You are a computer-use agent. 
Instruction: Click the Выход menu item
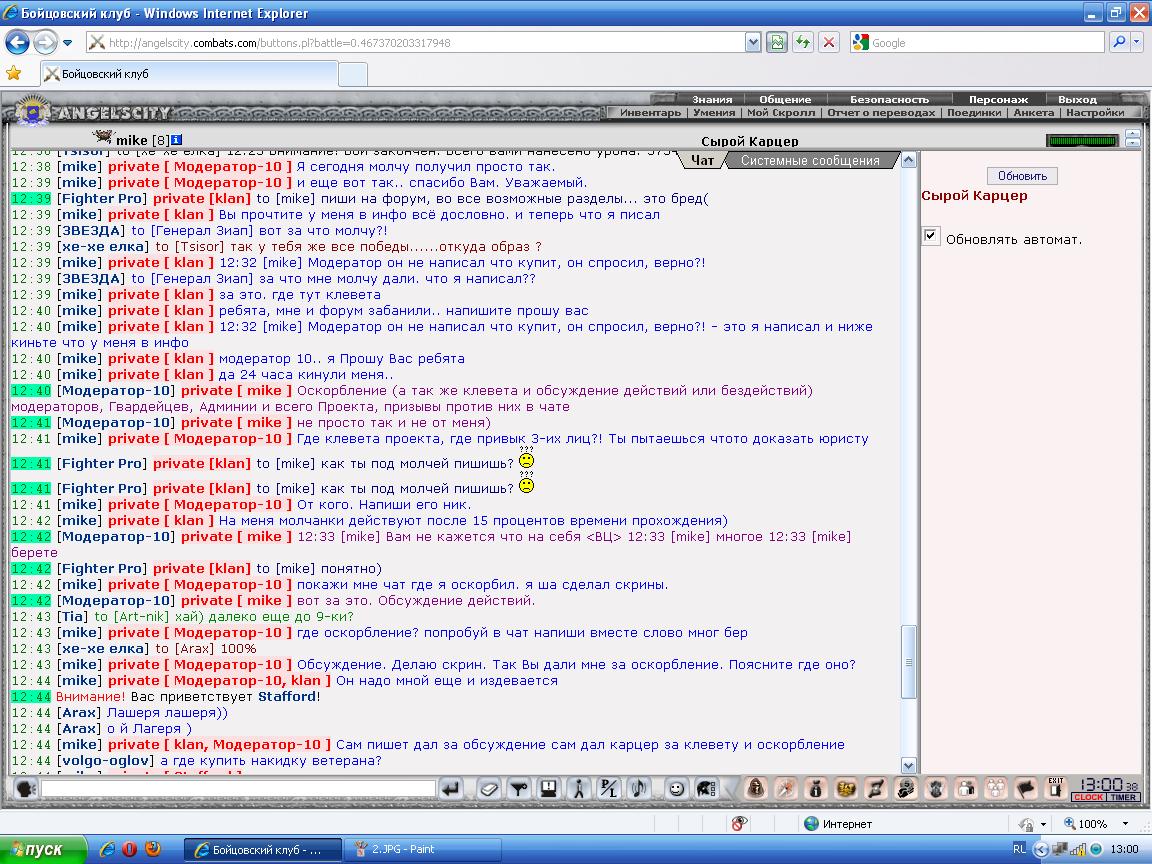coord(1077,99)
